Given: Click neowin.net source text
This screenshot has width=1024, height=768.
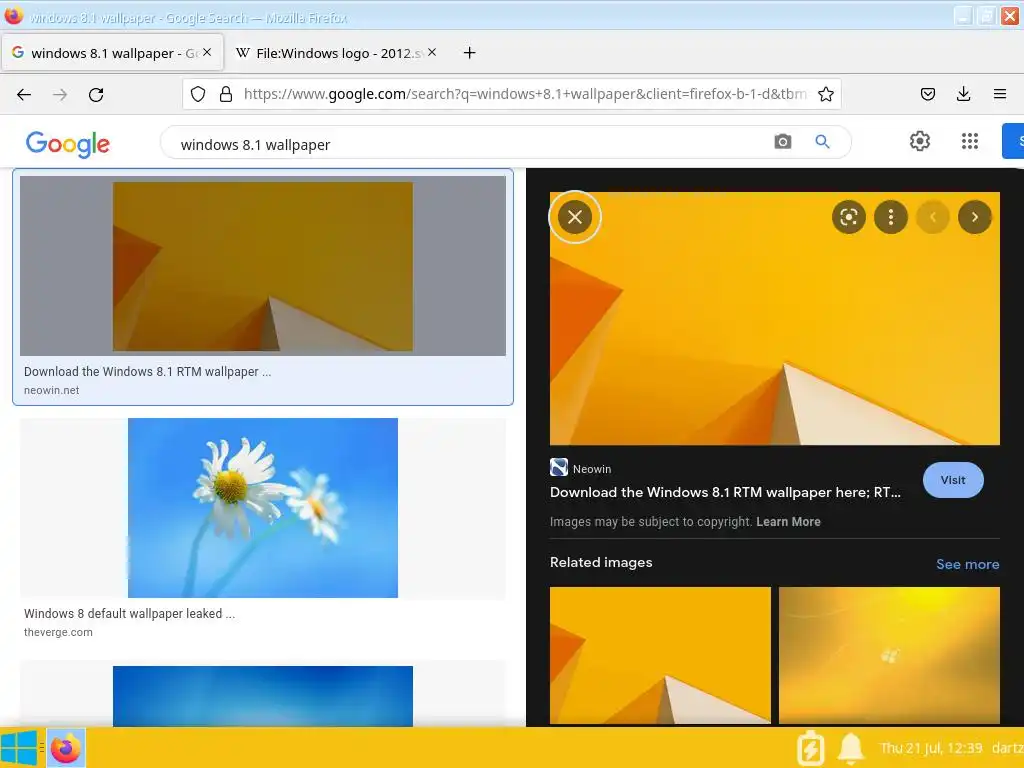Looking at the screenshot, I should pyautogui.click(x=52, y=391).
